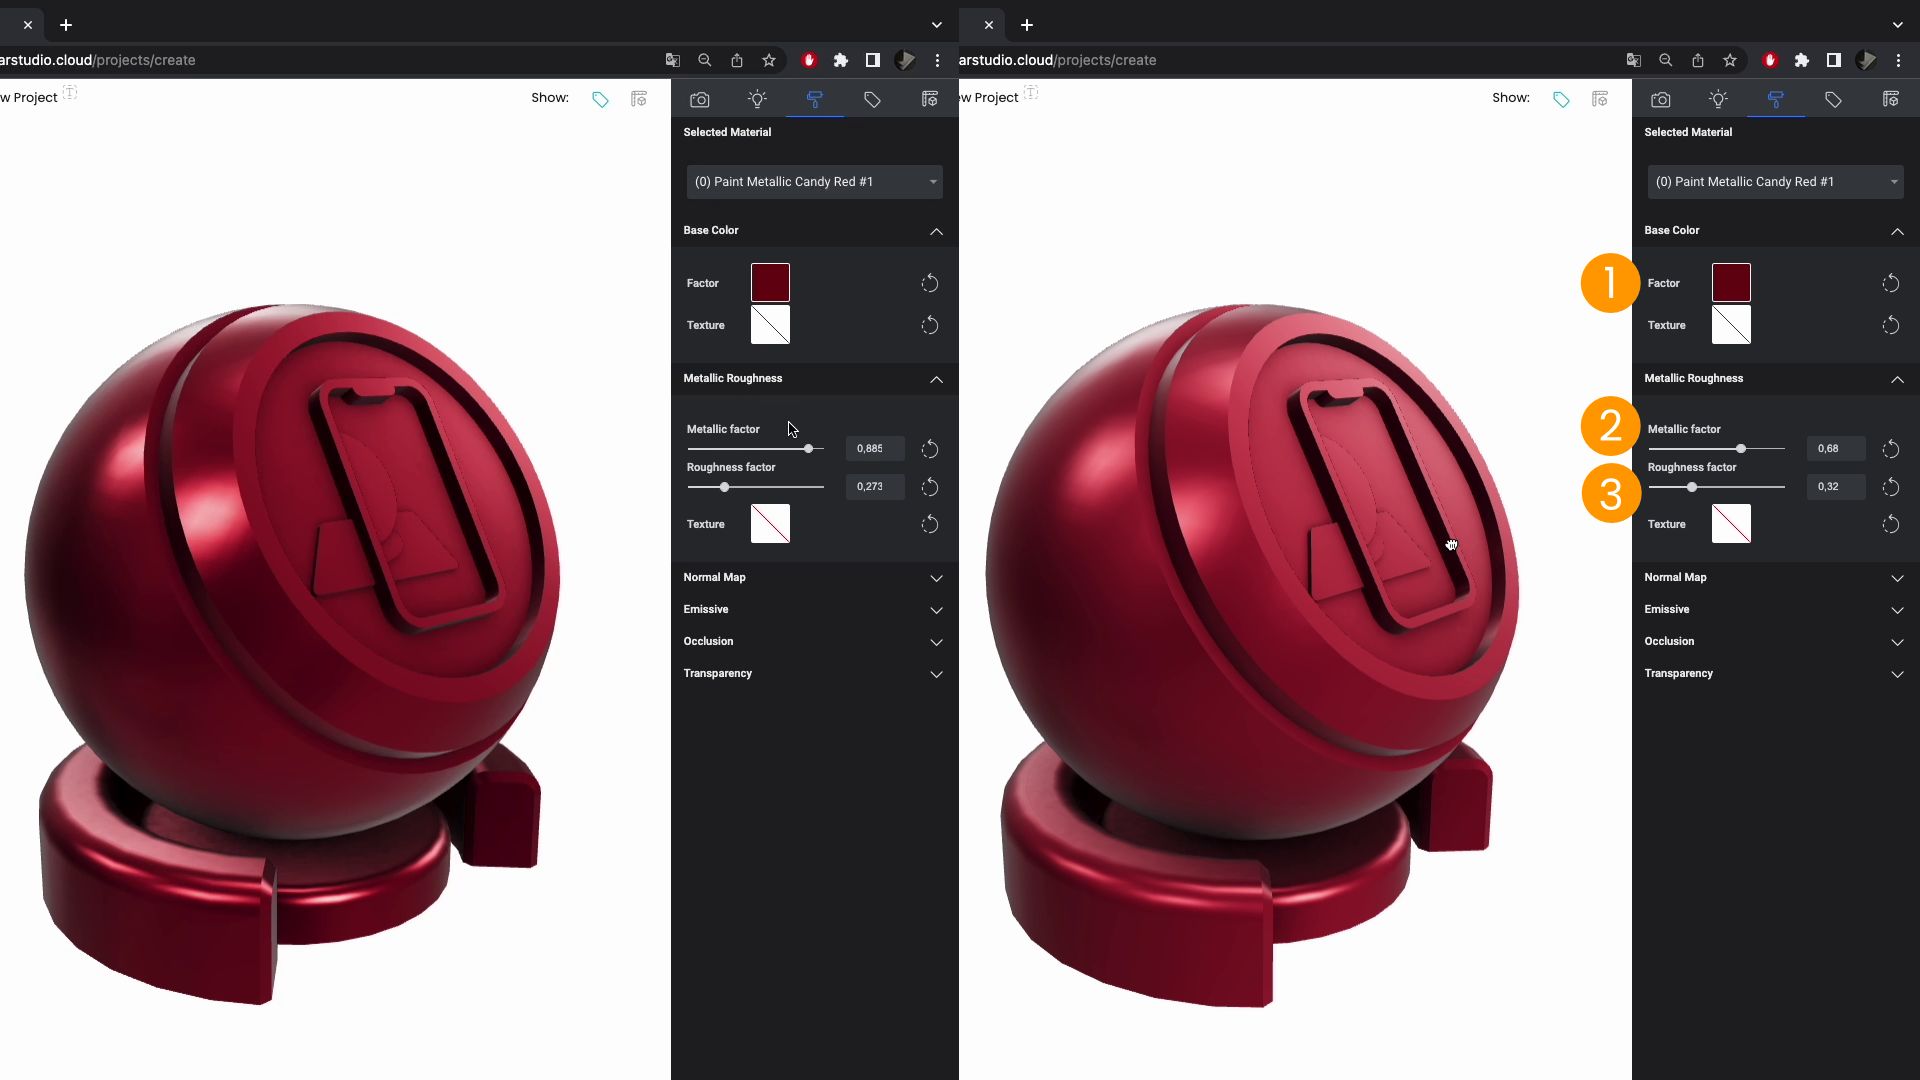
Task: Select the paint roller materials tool
Action: click(815, 99)
